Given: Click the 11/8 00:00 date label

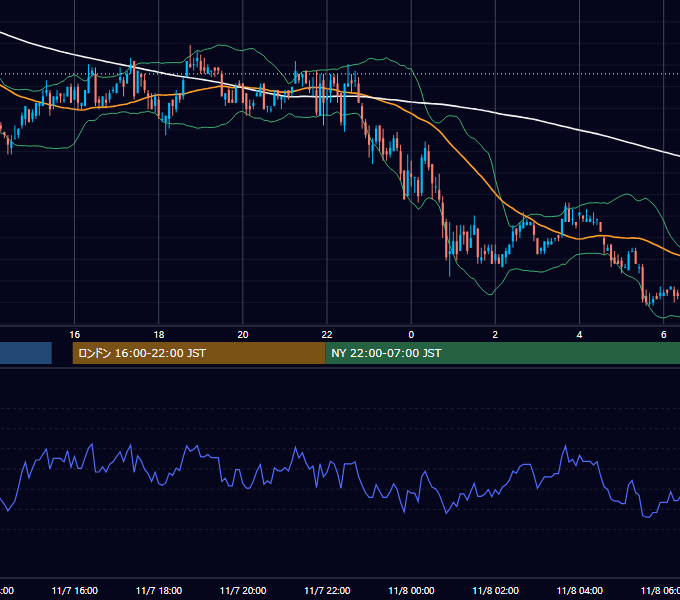Looking at the screenshot, I should tap(411, 590).
